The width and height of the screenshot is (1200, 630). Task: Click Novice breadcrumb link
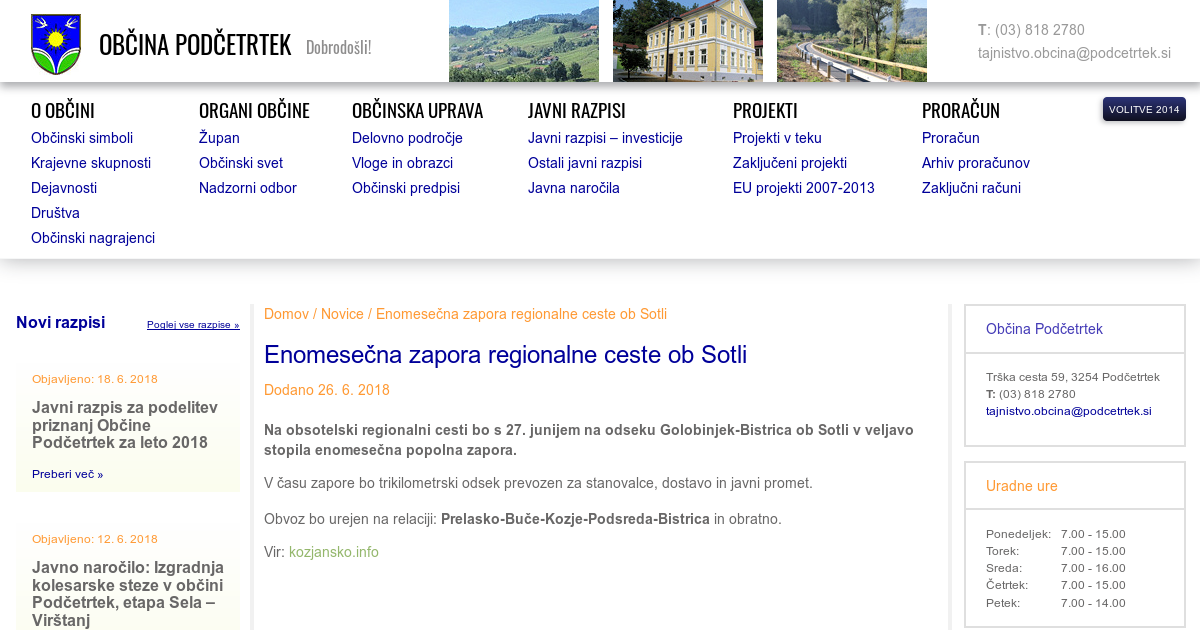click(342, 314)
